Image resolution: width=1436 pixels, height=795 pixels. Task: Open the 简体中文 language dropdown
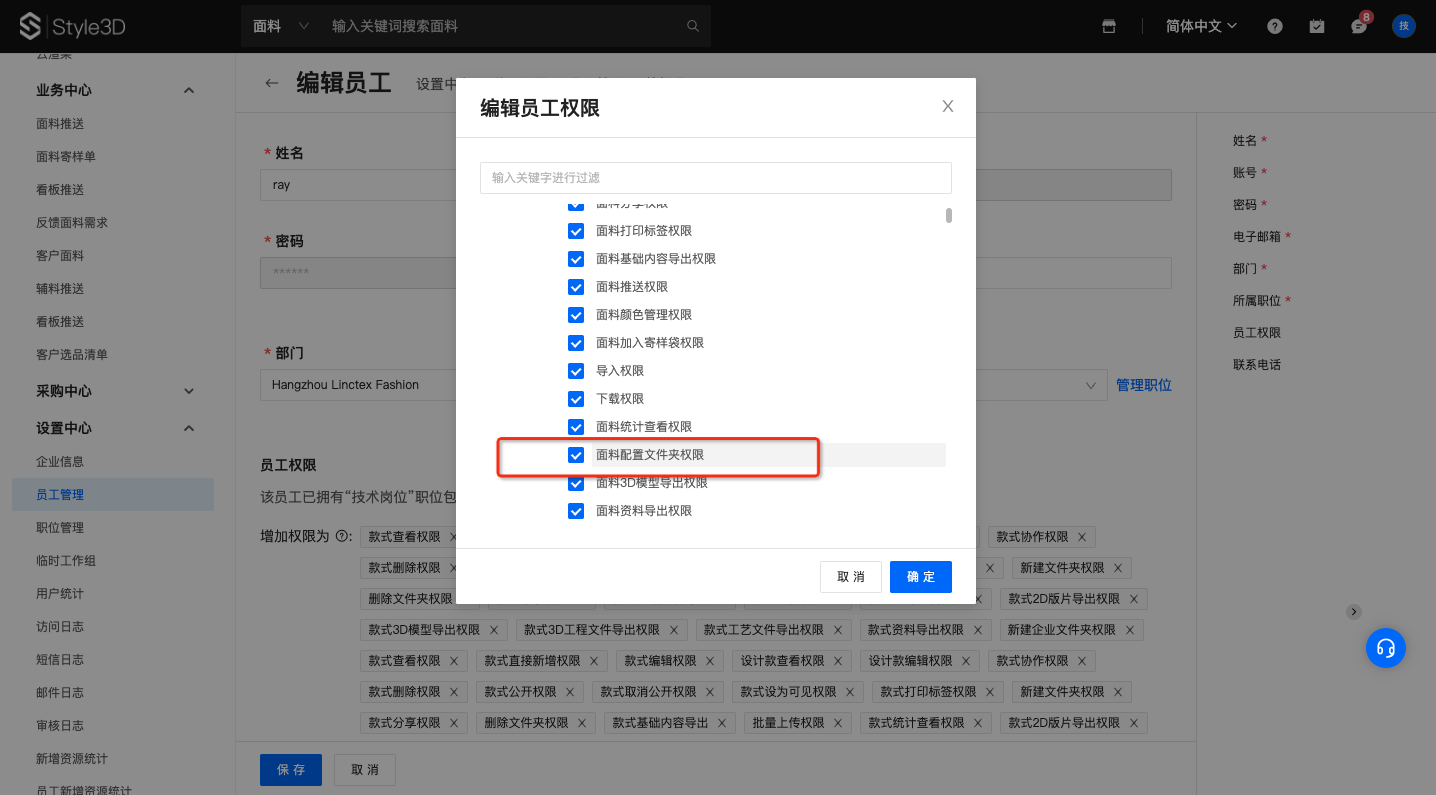[x=1201, y=26]
